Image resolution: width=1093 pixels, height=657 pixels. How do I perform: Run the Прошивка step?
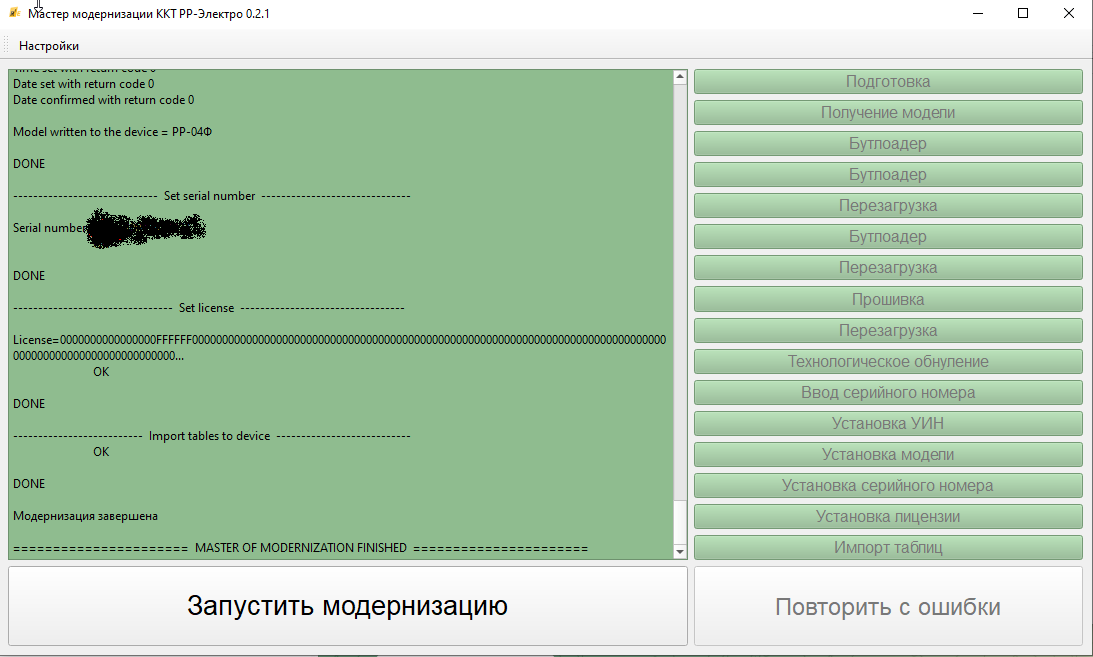pyautogui.click(x=888, y=299)
